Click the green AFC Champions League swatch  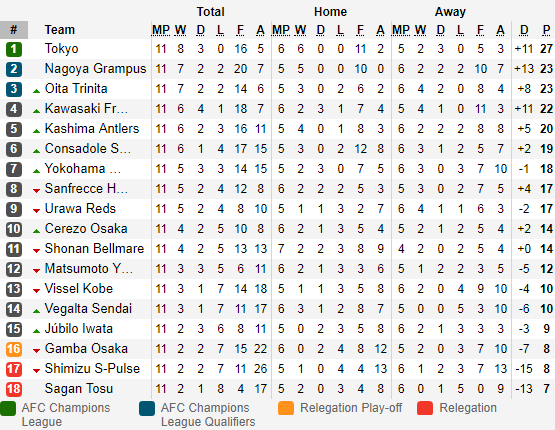pyautogui.click(x=8, y=408)
